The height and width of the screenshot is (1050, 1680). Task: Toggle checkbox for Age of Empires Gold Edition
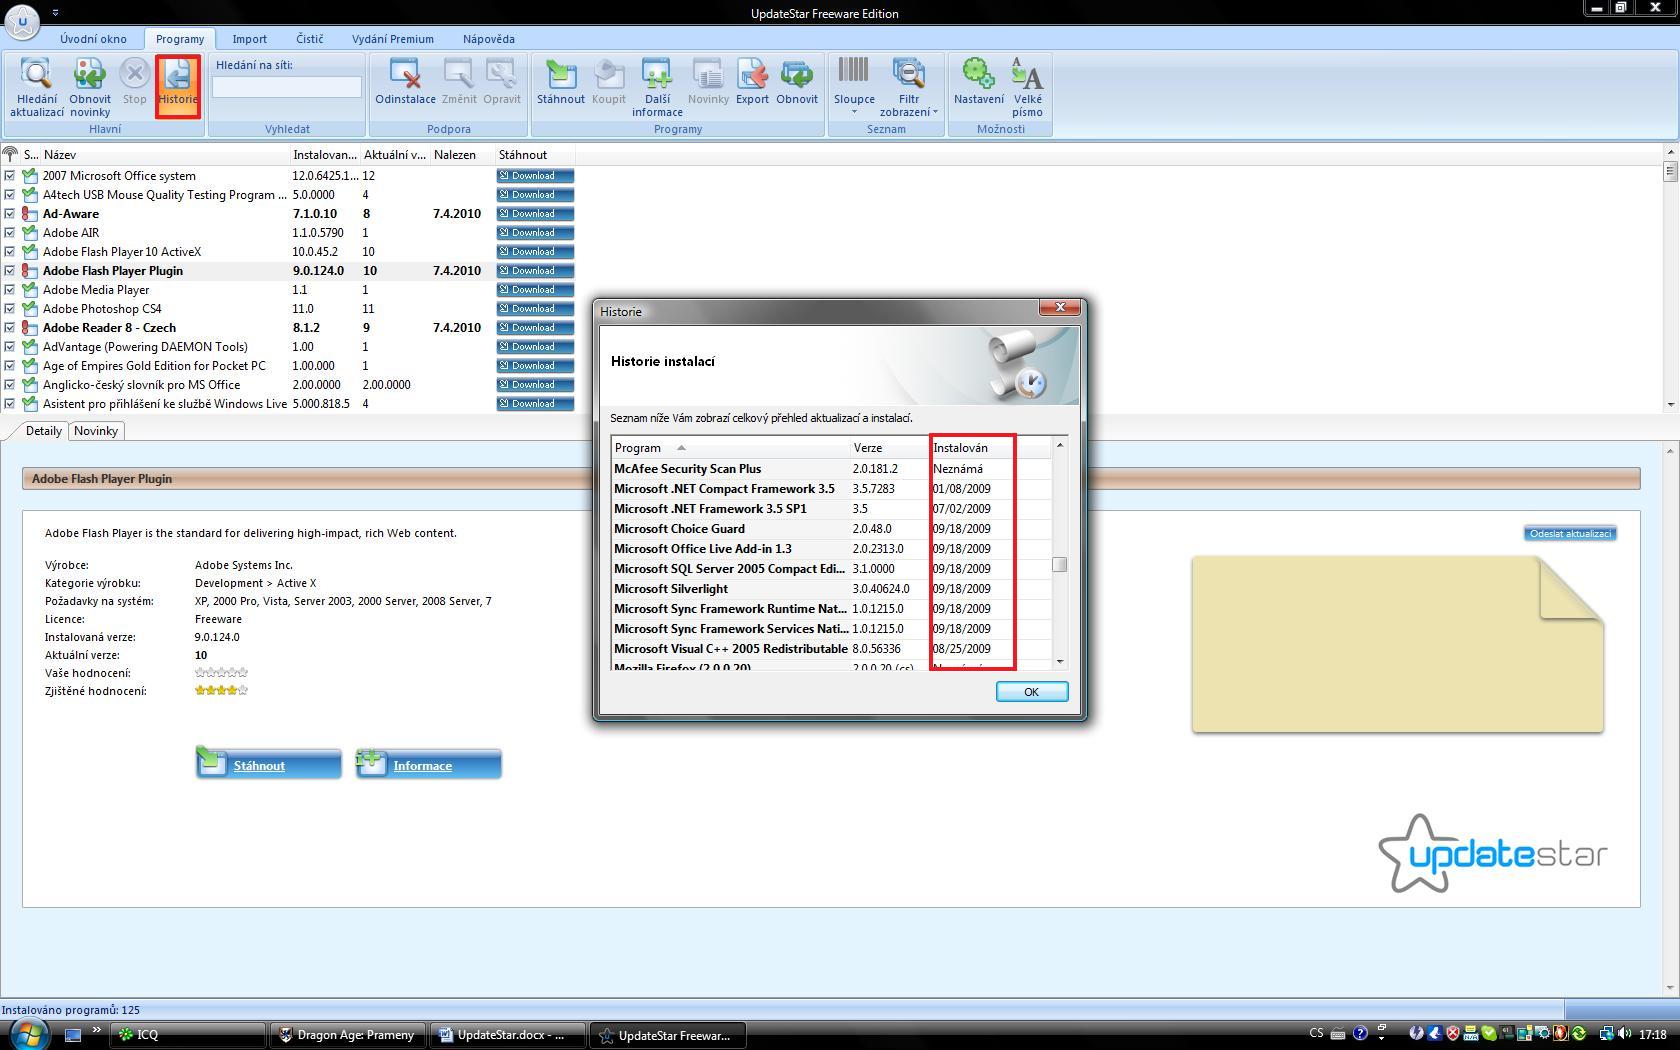(x=10, y=366)
